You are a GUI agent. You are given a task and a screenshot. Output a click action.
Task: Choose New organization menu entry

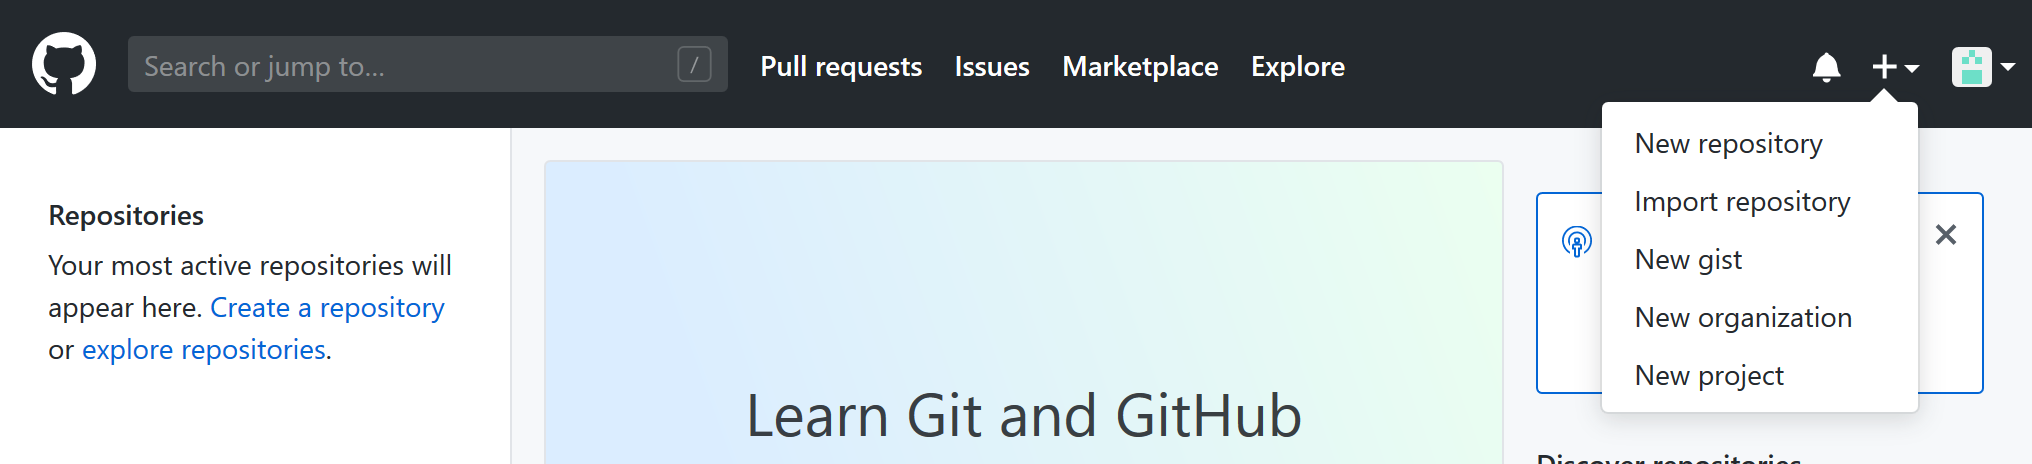pyautogui.click(x=1743, y=318)
